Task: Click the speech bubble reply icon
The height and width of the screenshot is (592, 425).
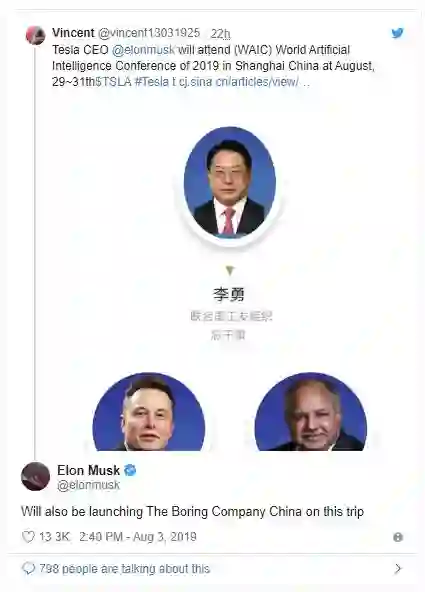Action: tap(28, 569)
